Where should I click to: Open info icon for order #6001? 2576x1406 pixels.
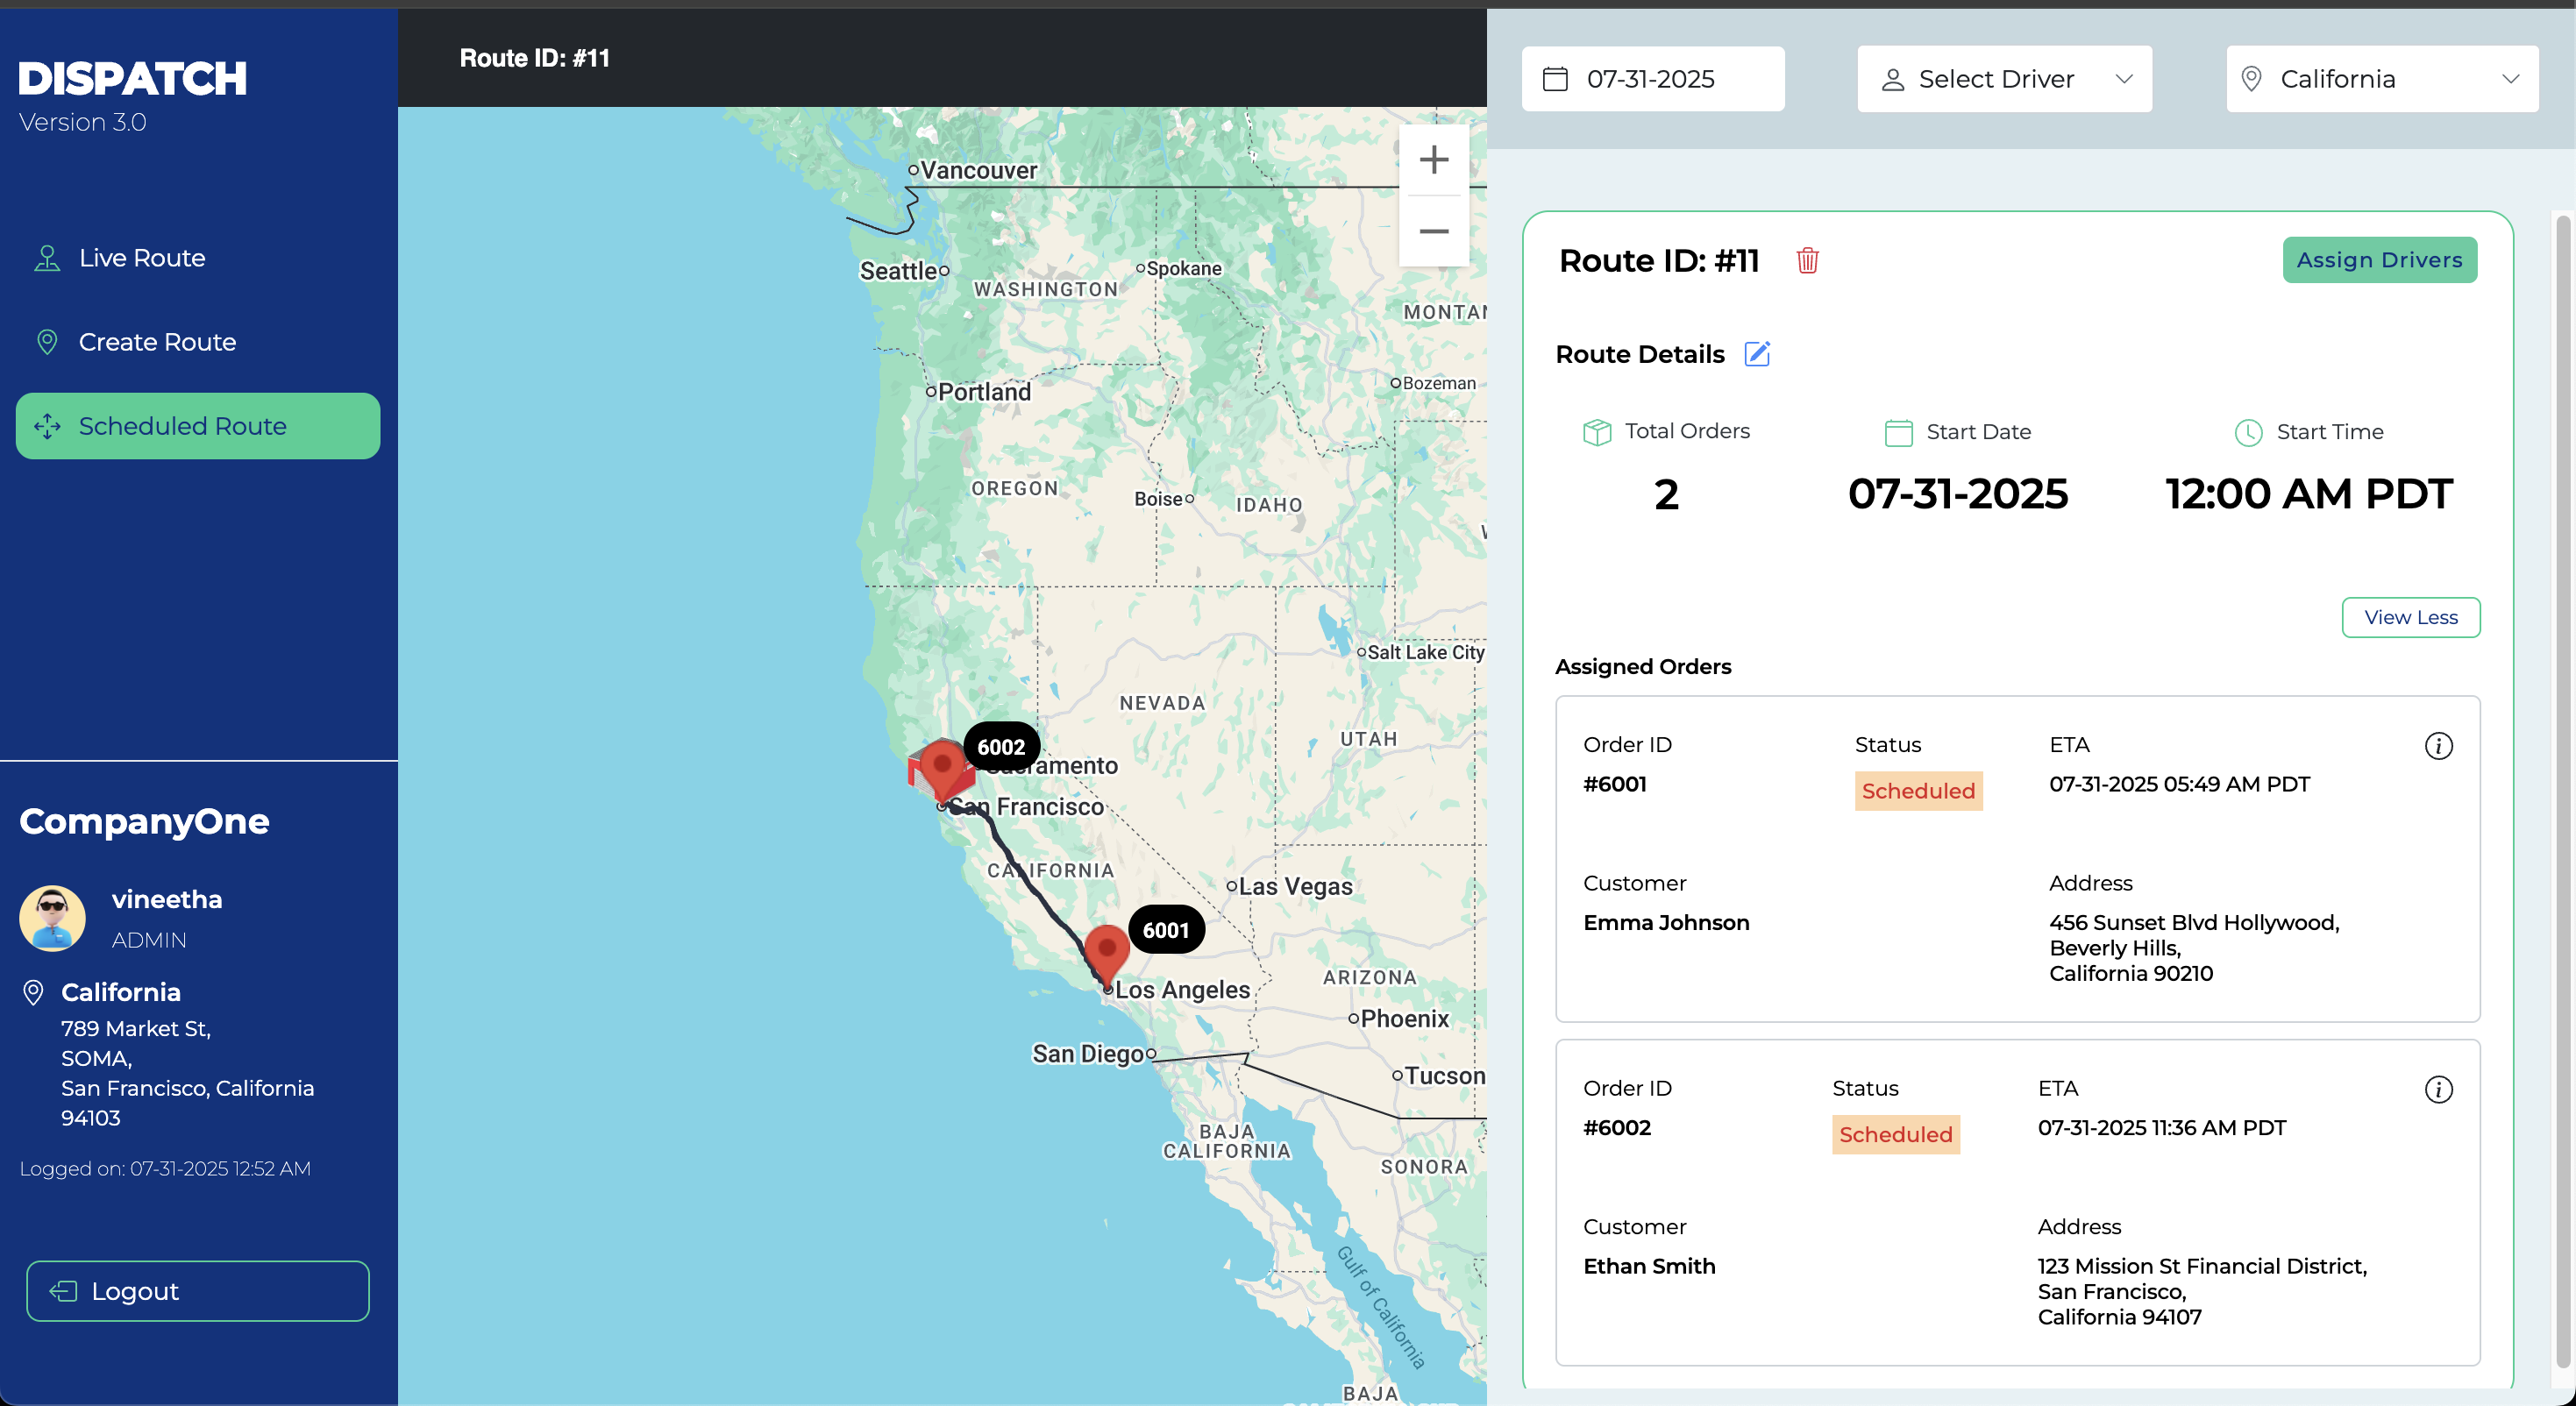tap(2438, 746)
